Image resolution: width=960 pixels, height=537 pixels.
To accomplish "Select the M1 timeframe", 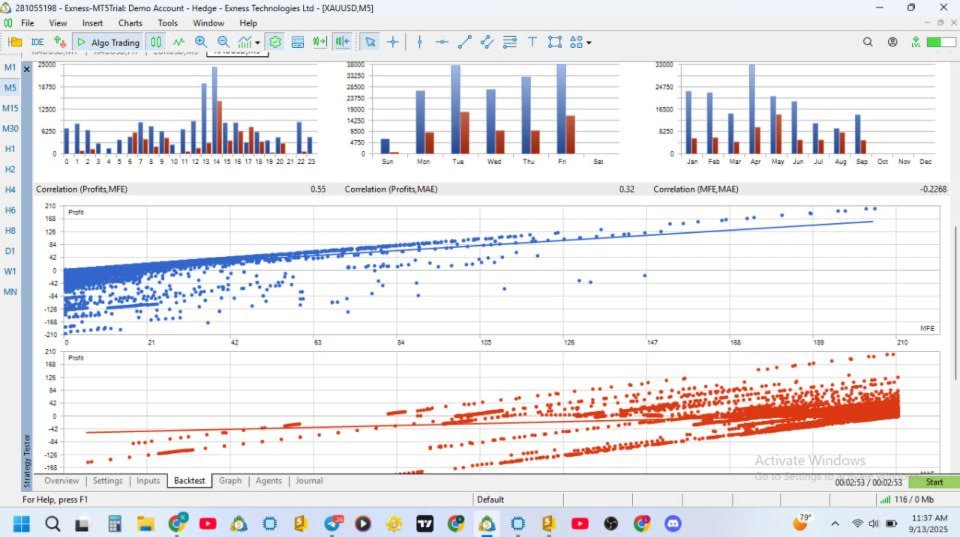I will (10, 67).
